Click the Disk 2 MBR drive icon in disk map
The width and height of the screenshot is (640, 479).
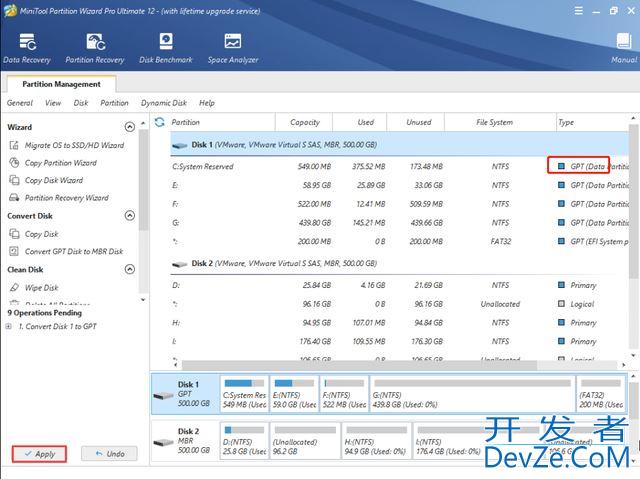tap(163, 442)
